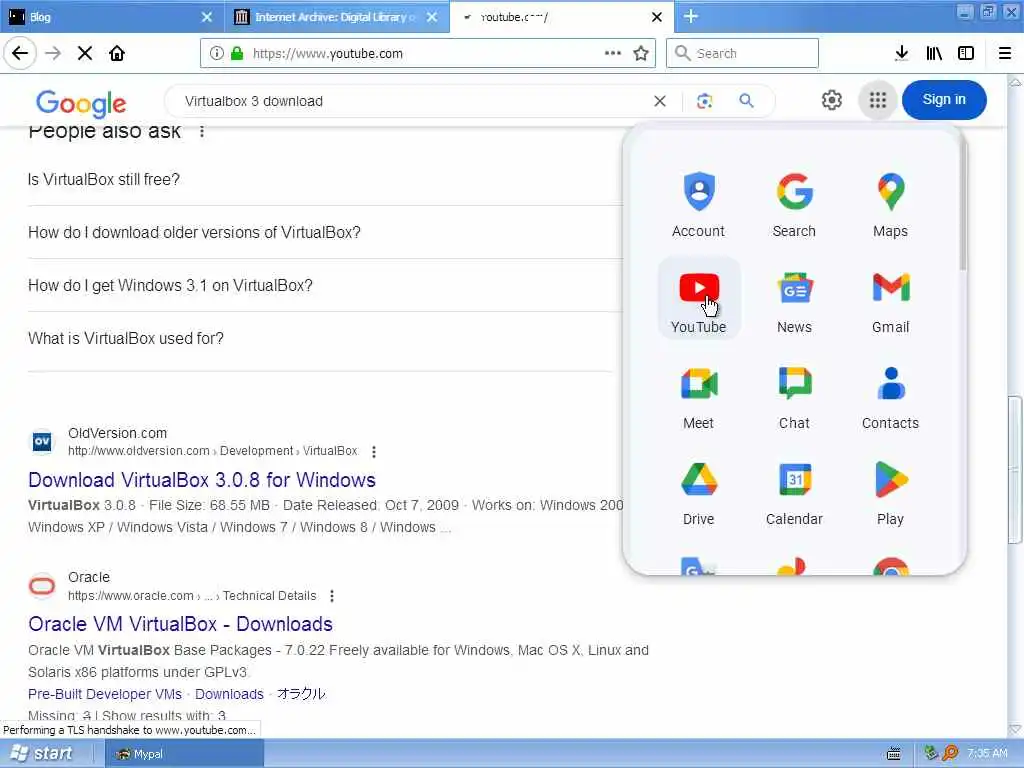Close the youtube.com tab
Viewport: 1024px width, 768px height.
657,17
